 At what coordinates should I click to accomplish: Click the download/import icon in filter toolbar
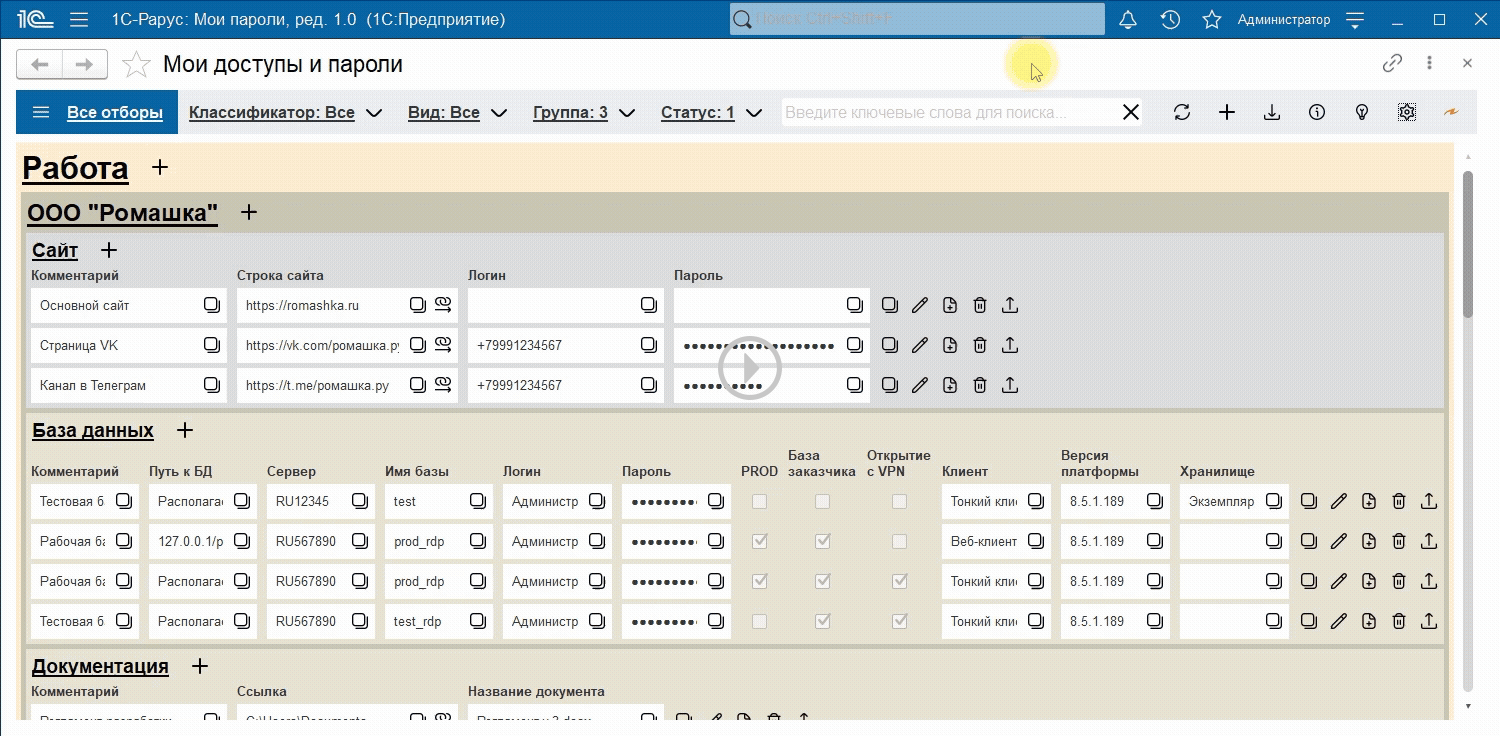tap(1272, 112)
